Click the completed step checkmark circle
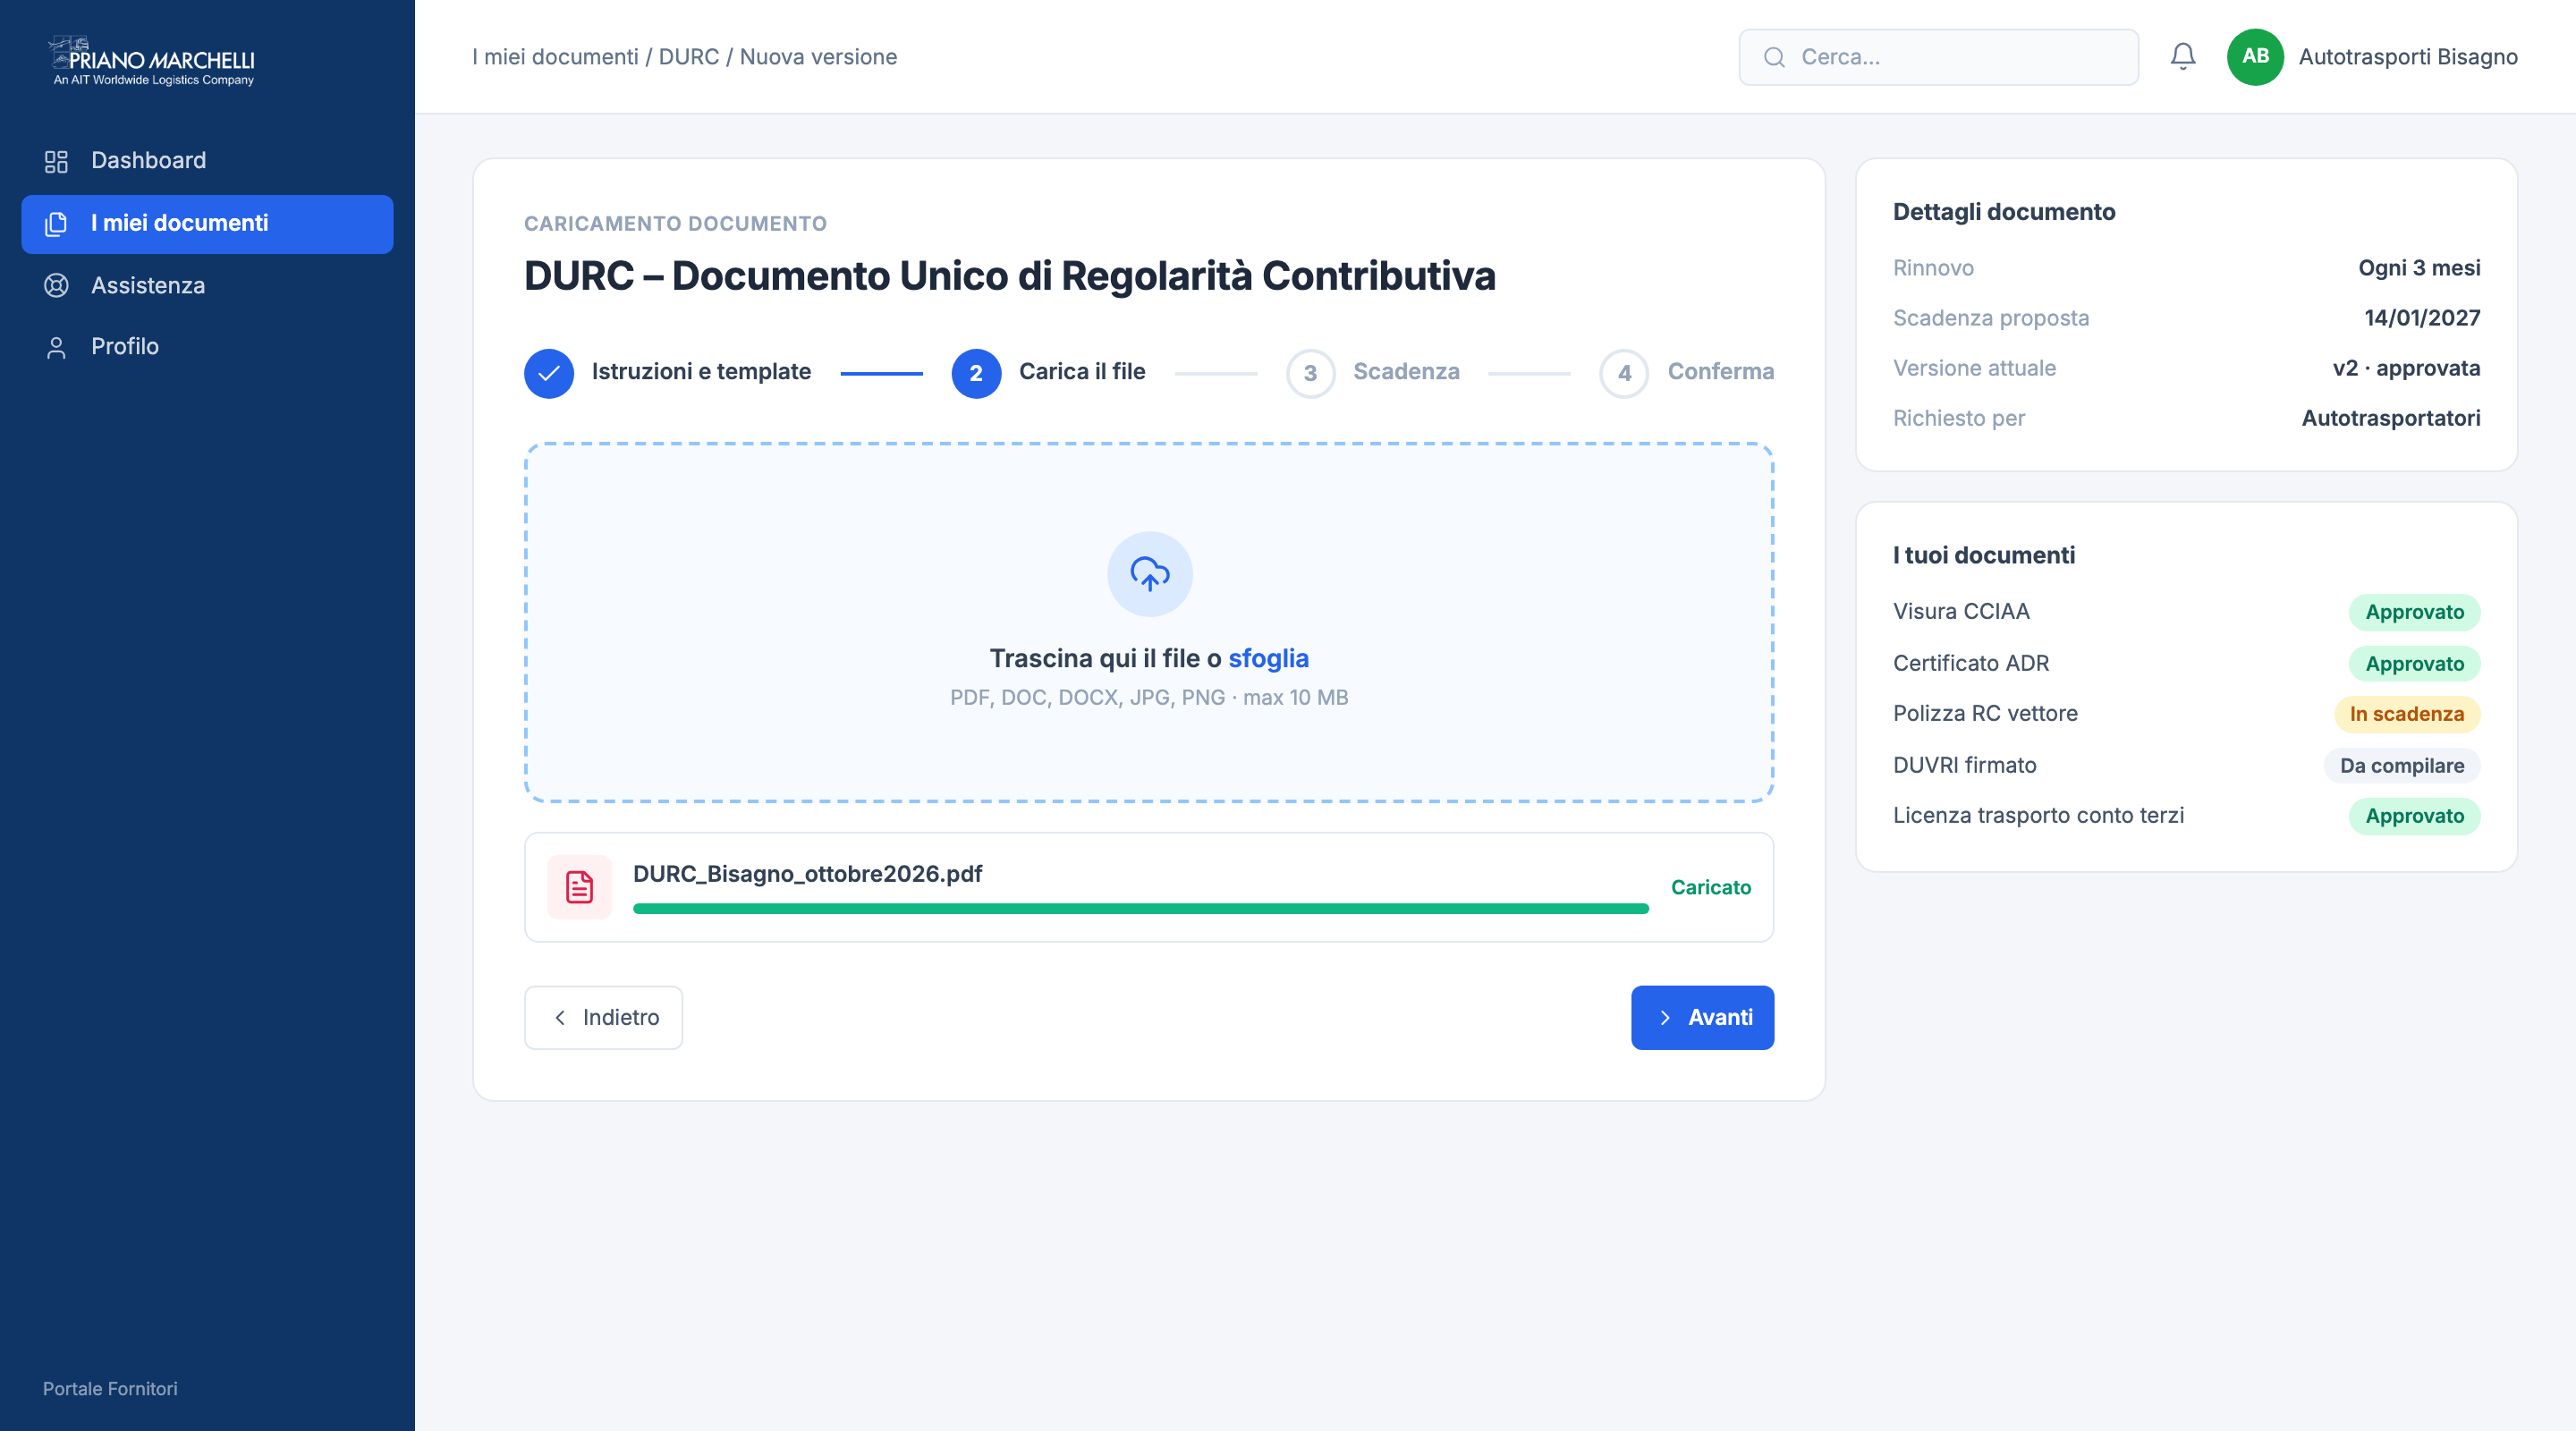The width and height of the screenshot is (2576, 1431). pos(549,373)
